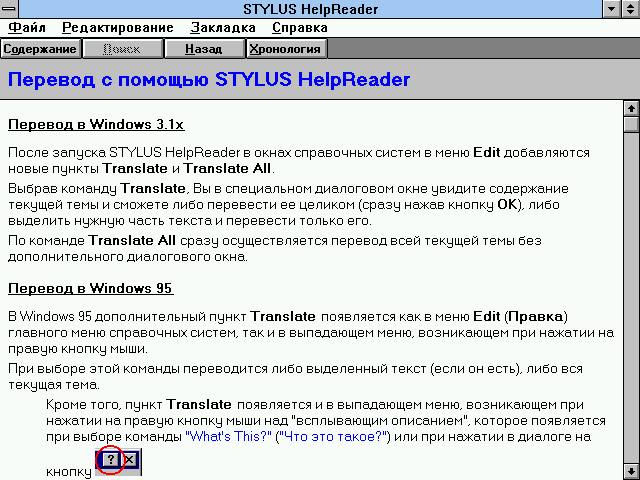Image resolution: width=640 pixels, height=480 pixels.
Task: Minimize the window via the title bar down arrow
Action: coord(612,9)
